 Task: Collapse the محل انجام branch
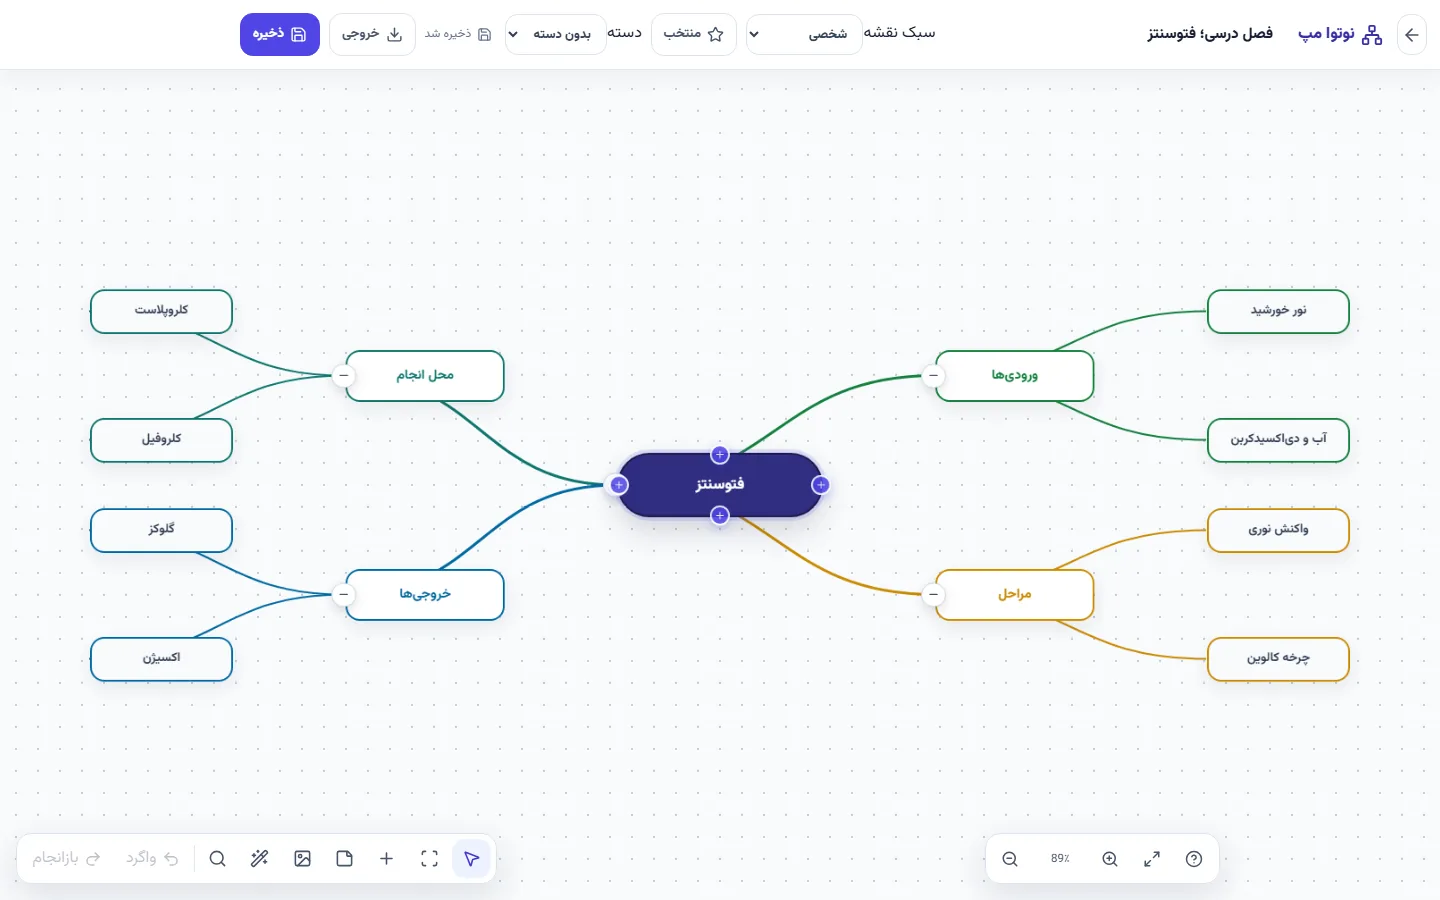344,376
